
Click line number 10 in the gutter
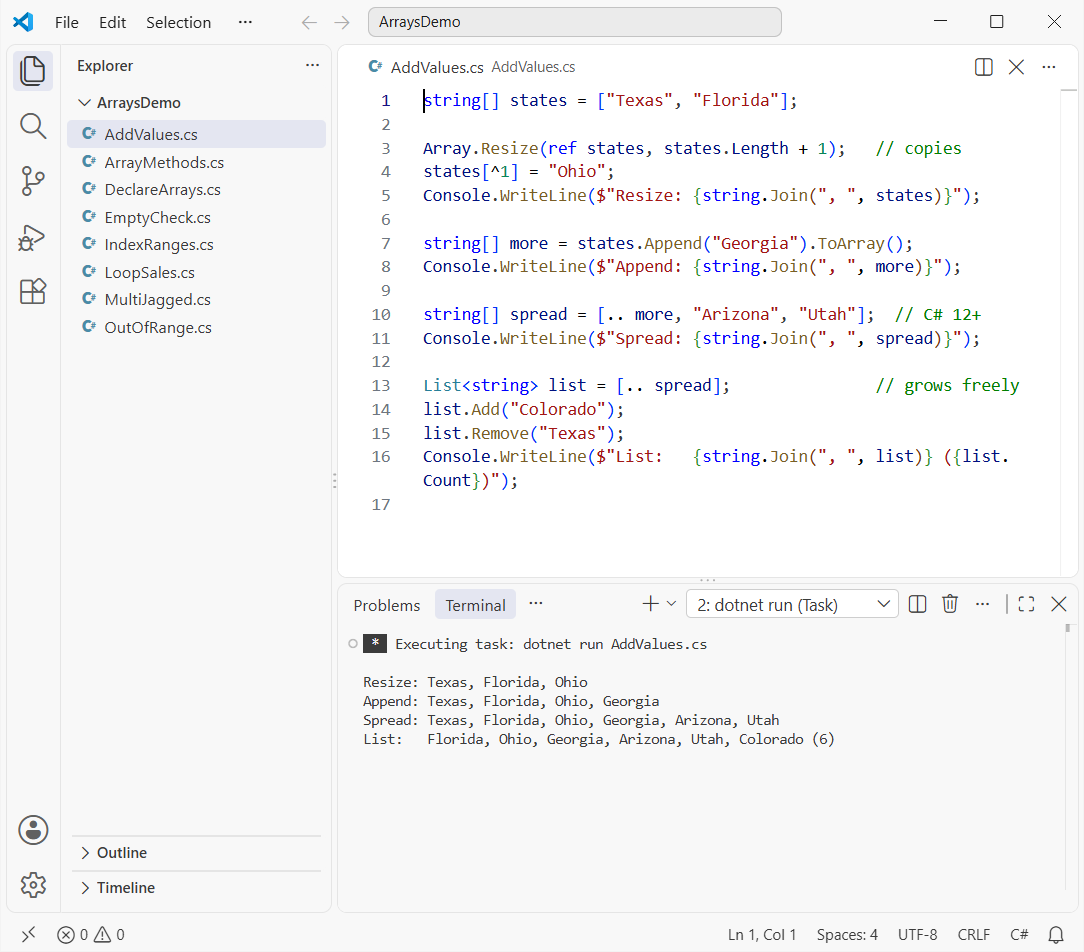(x=381, y=315)
